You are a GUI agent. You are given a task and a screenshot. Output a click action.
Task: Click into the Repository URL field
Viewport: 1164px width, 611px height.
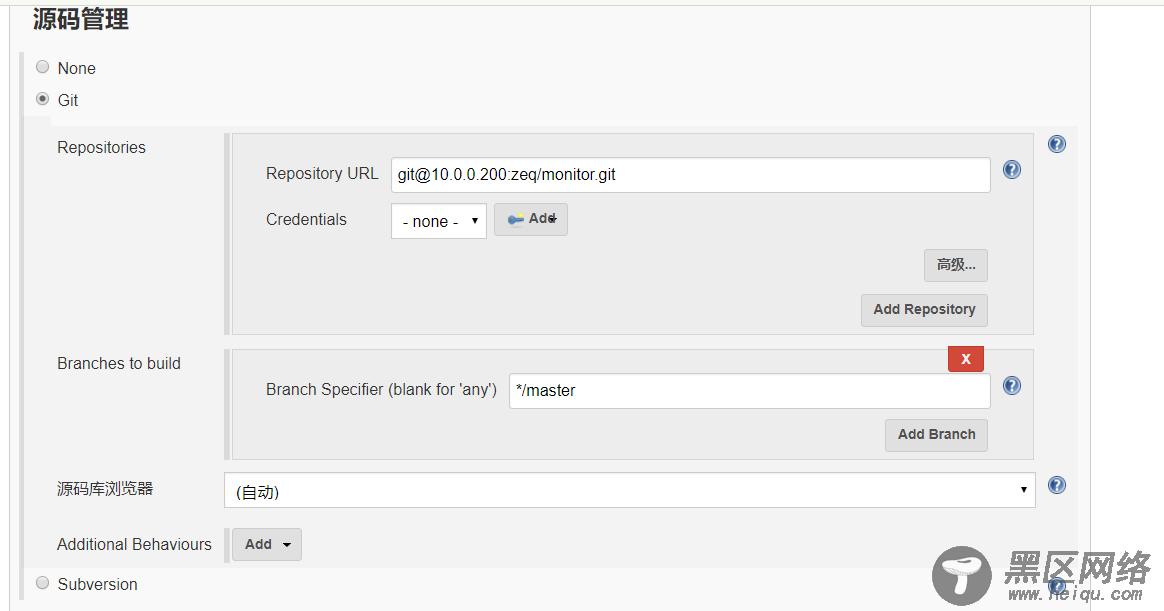pos(690,174)
